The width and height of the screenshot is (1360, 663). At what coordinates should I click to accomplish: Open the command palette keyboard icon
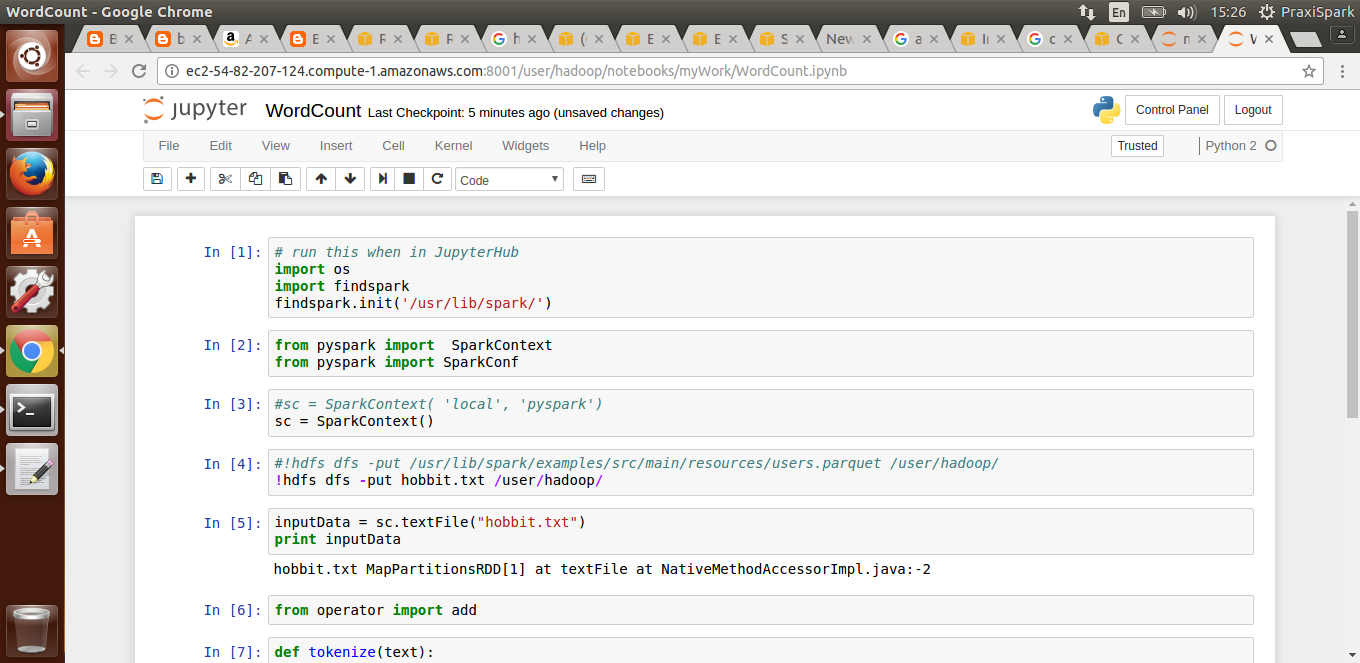[588, 179]
